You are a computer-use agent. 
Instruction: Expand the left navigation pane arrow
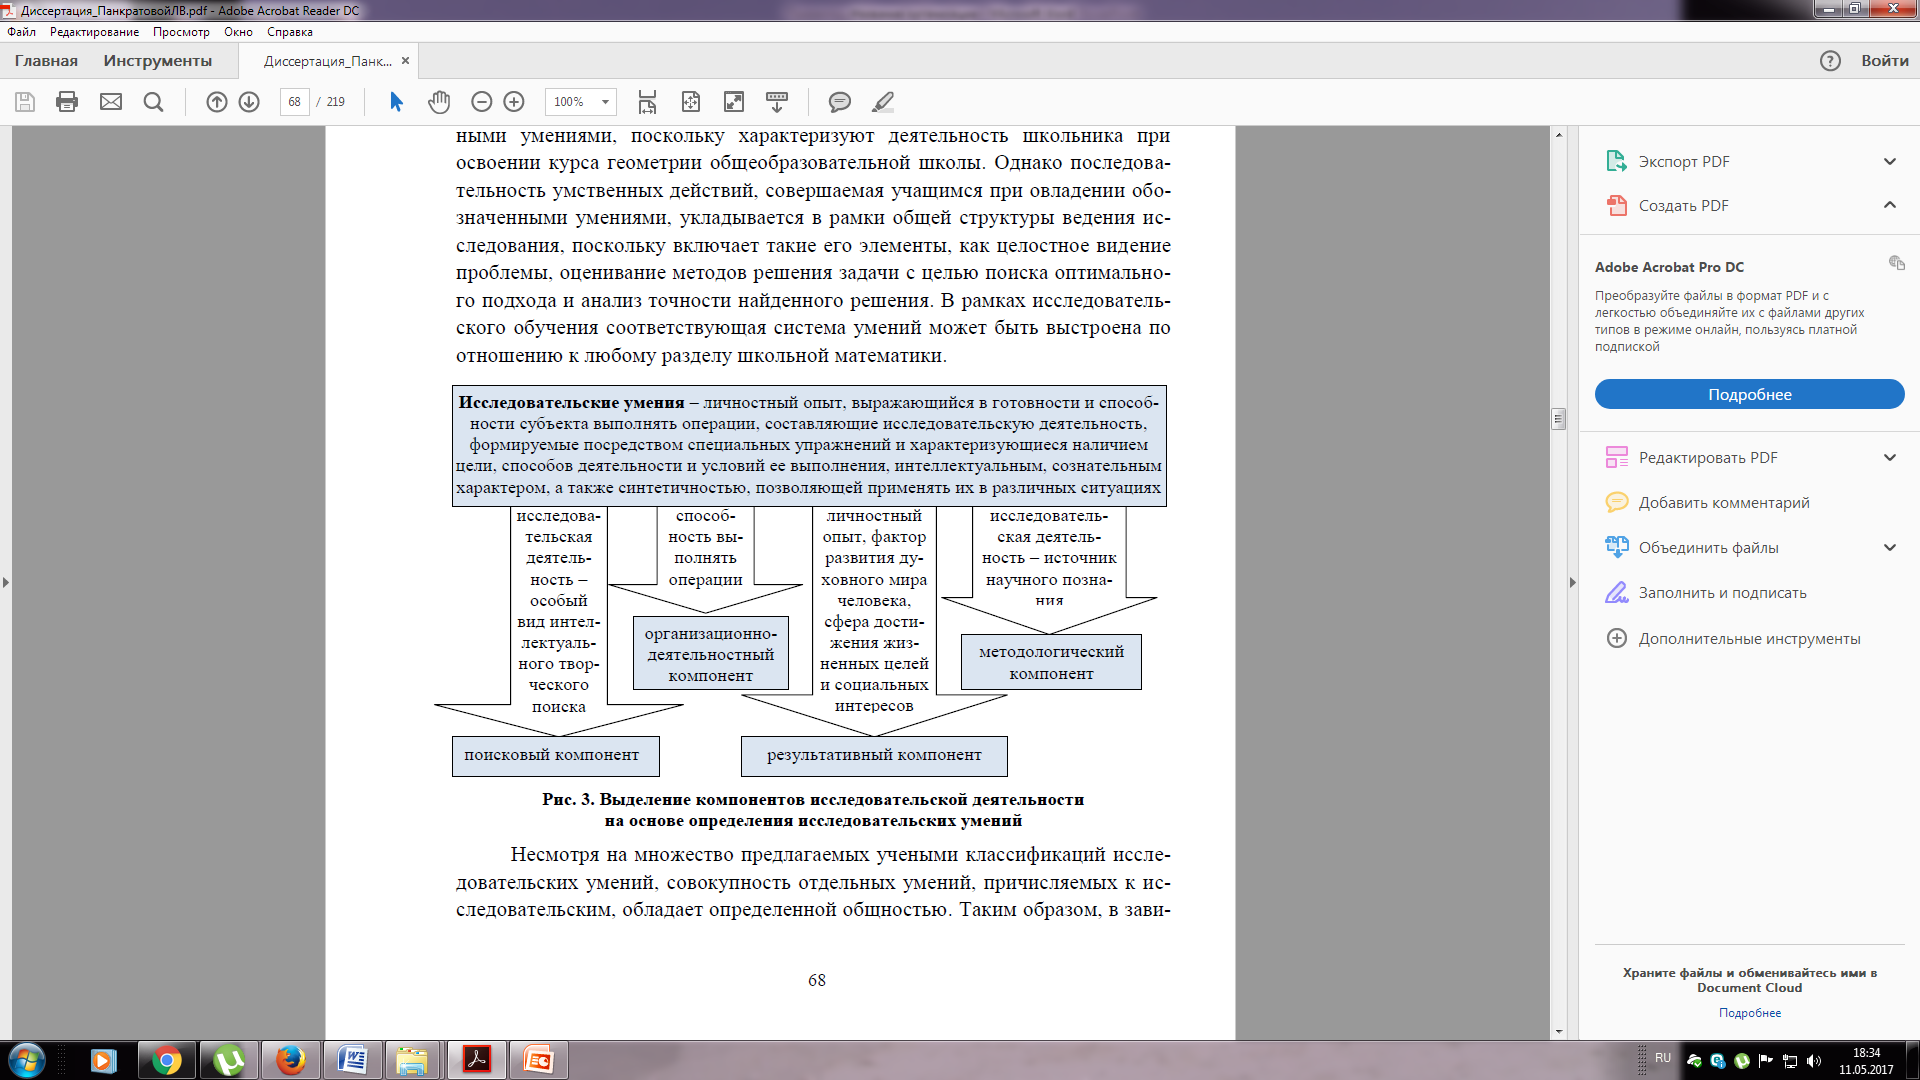coord(6,582)
